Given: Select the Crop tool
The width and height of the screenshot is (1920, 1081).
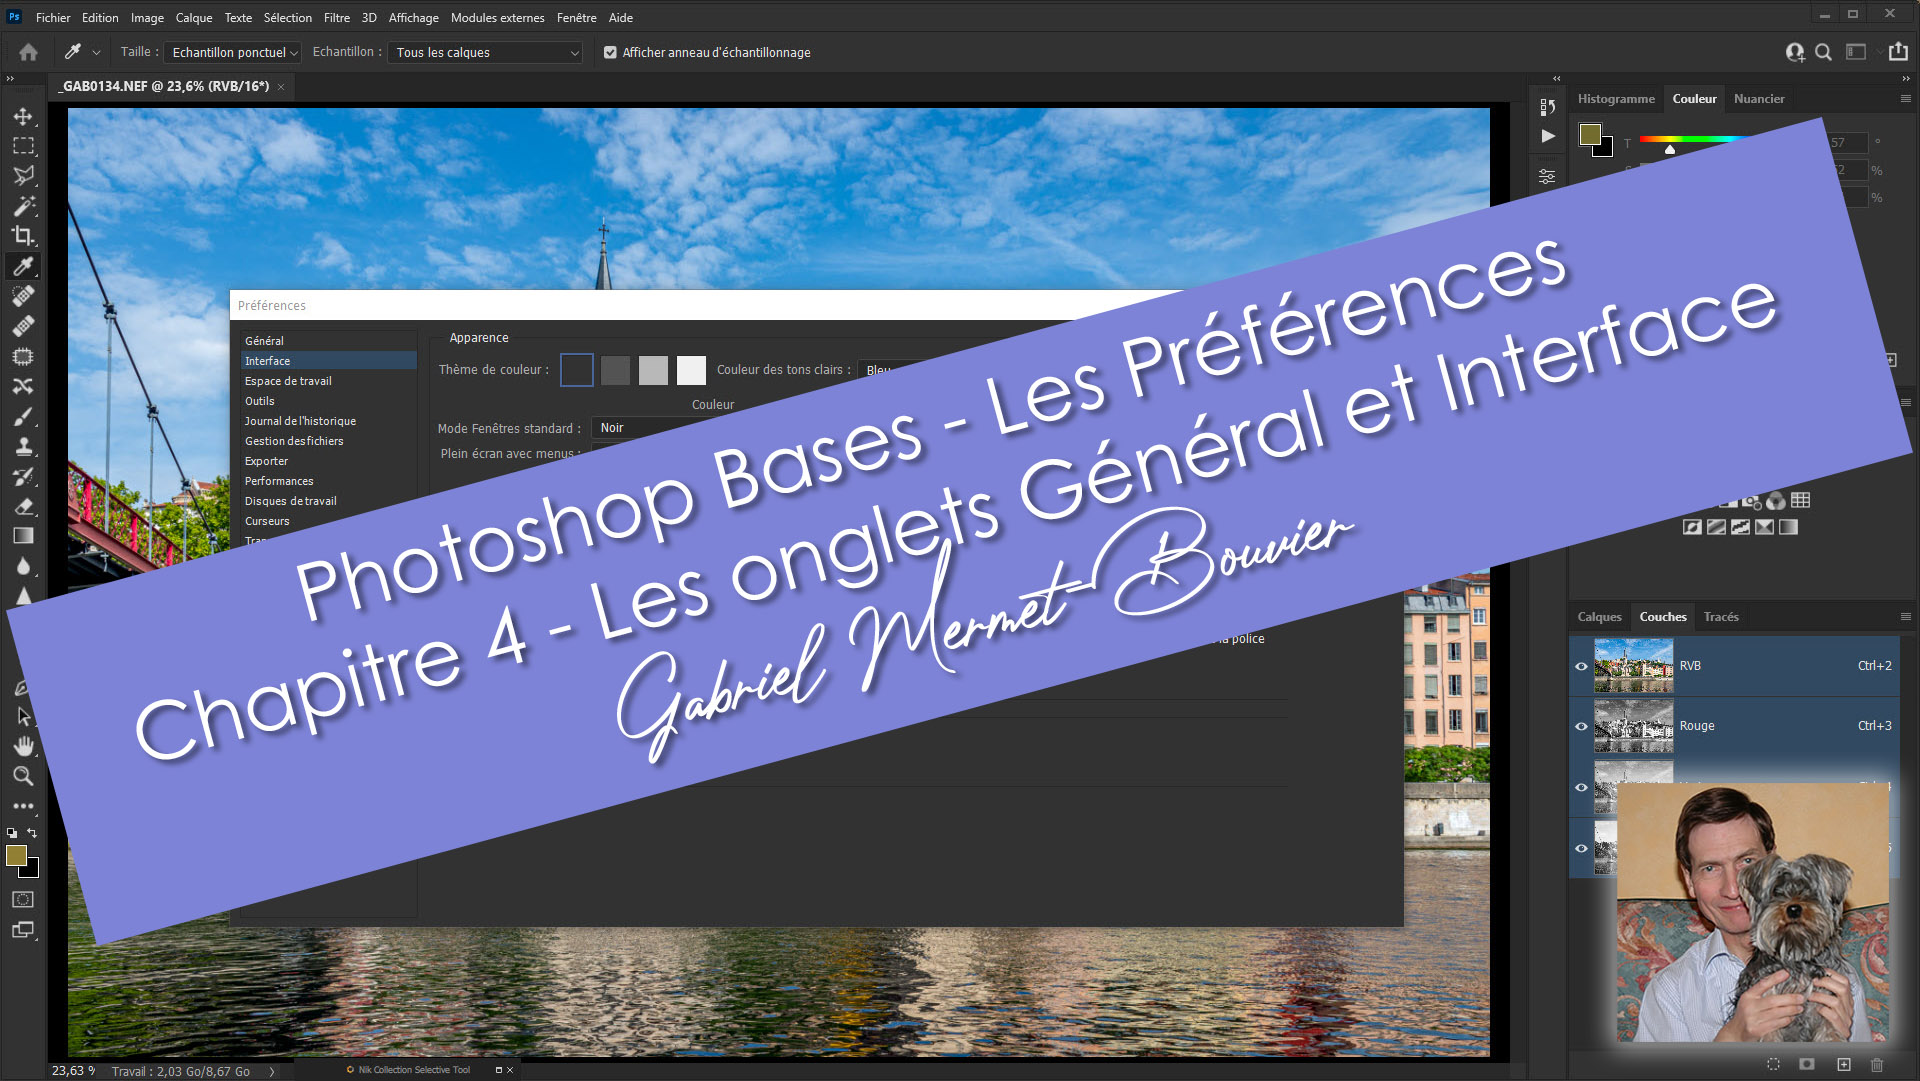Looking at the screenshot, I should click(x=23, y=236).
